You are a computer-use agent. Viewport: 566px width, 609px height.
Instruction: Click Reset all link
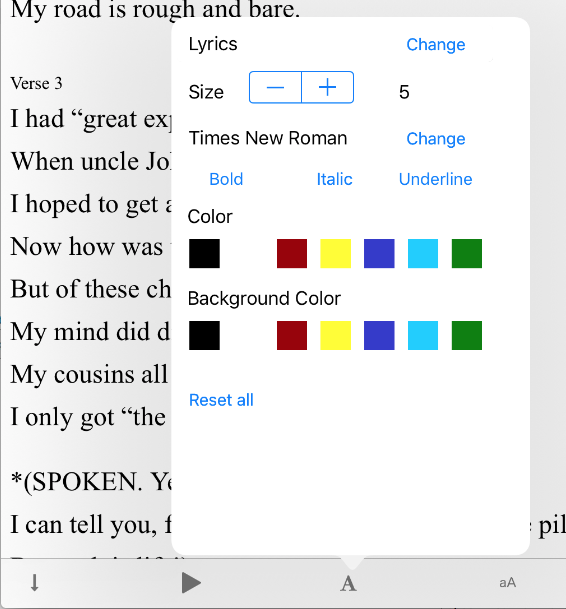[x=221, y=400]
